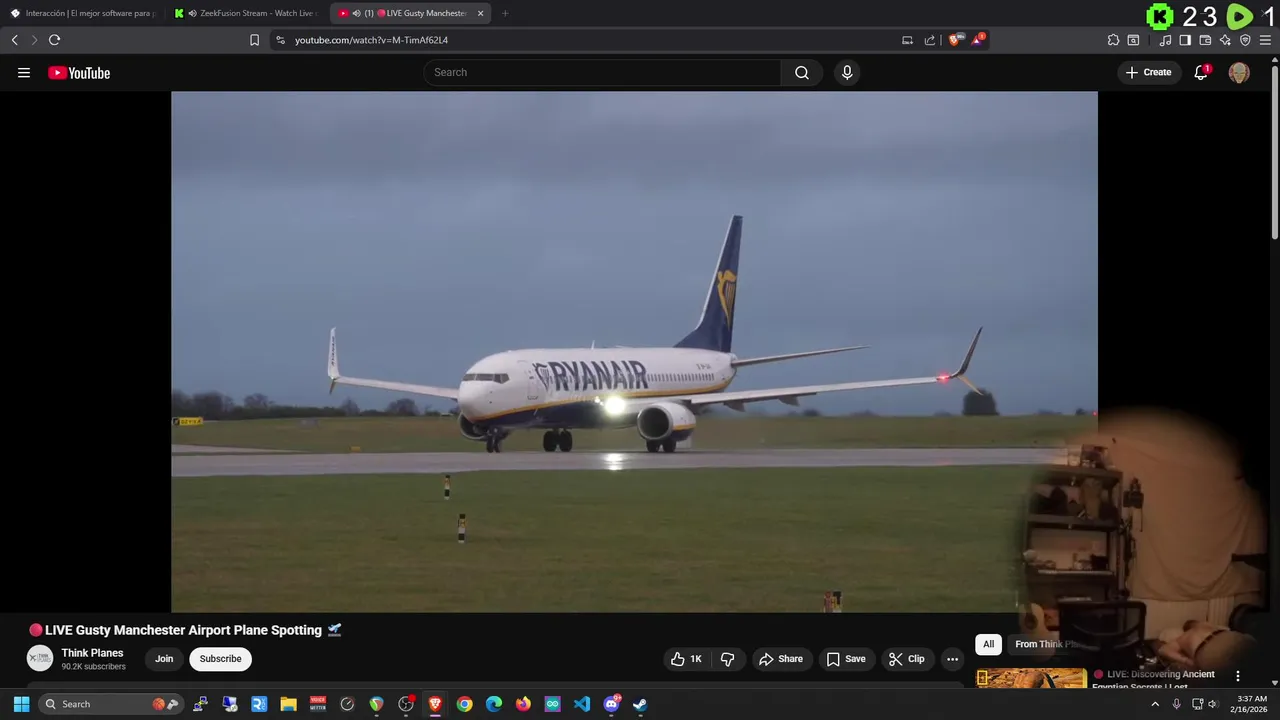The width and height of the screenshot is (1280, 720).
Task: Open more actions ellipsis menu
Action: (952, 659)
